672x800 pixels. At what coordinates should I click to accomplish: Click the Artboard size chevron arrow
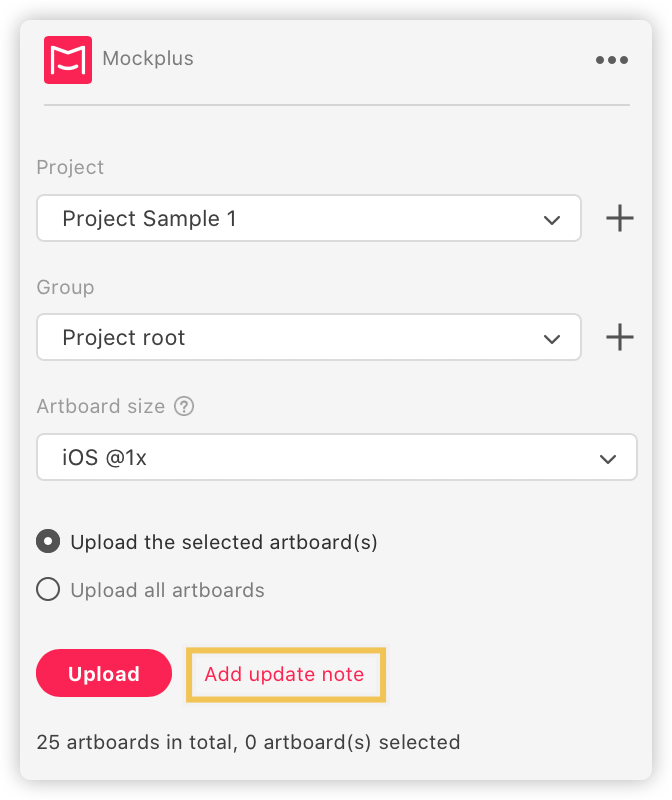click(x=608, y=459)
